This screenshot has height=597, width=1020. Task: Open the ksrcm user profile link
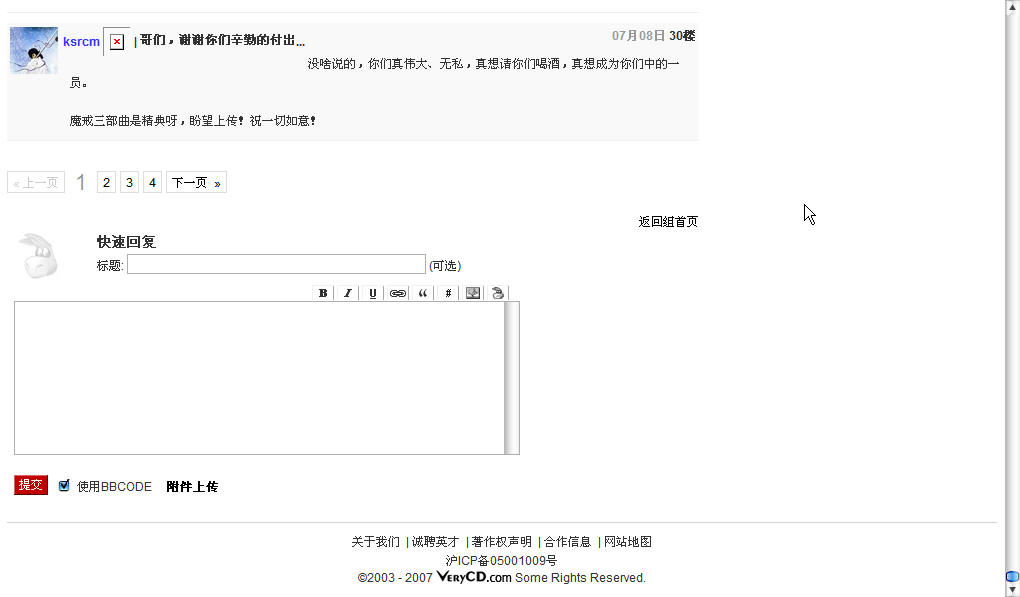(81, 42)
